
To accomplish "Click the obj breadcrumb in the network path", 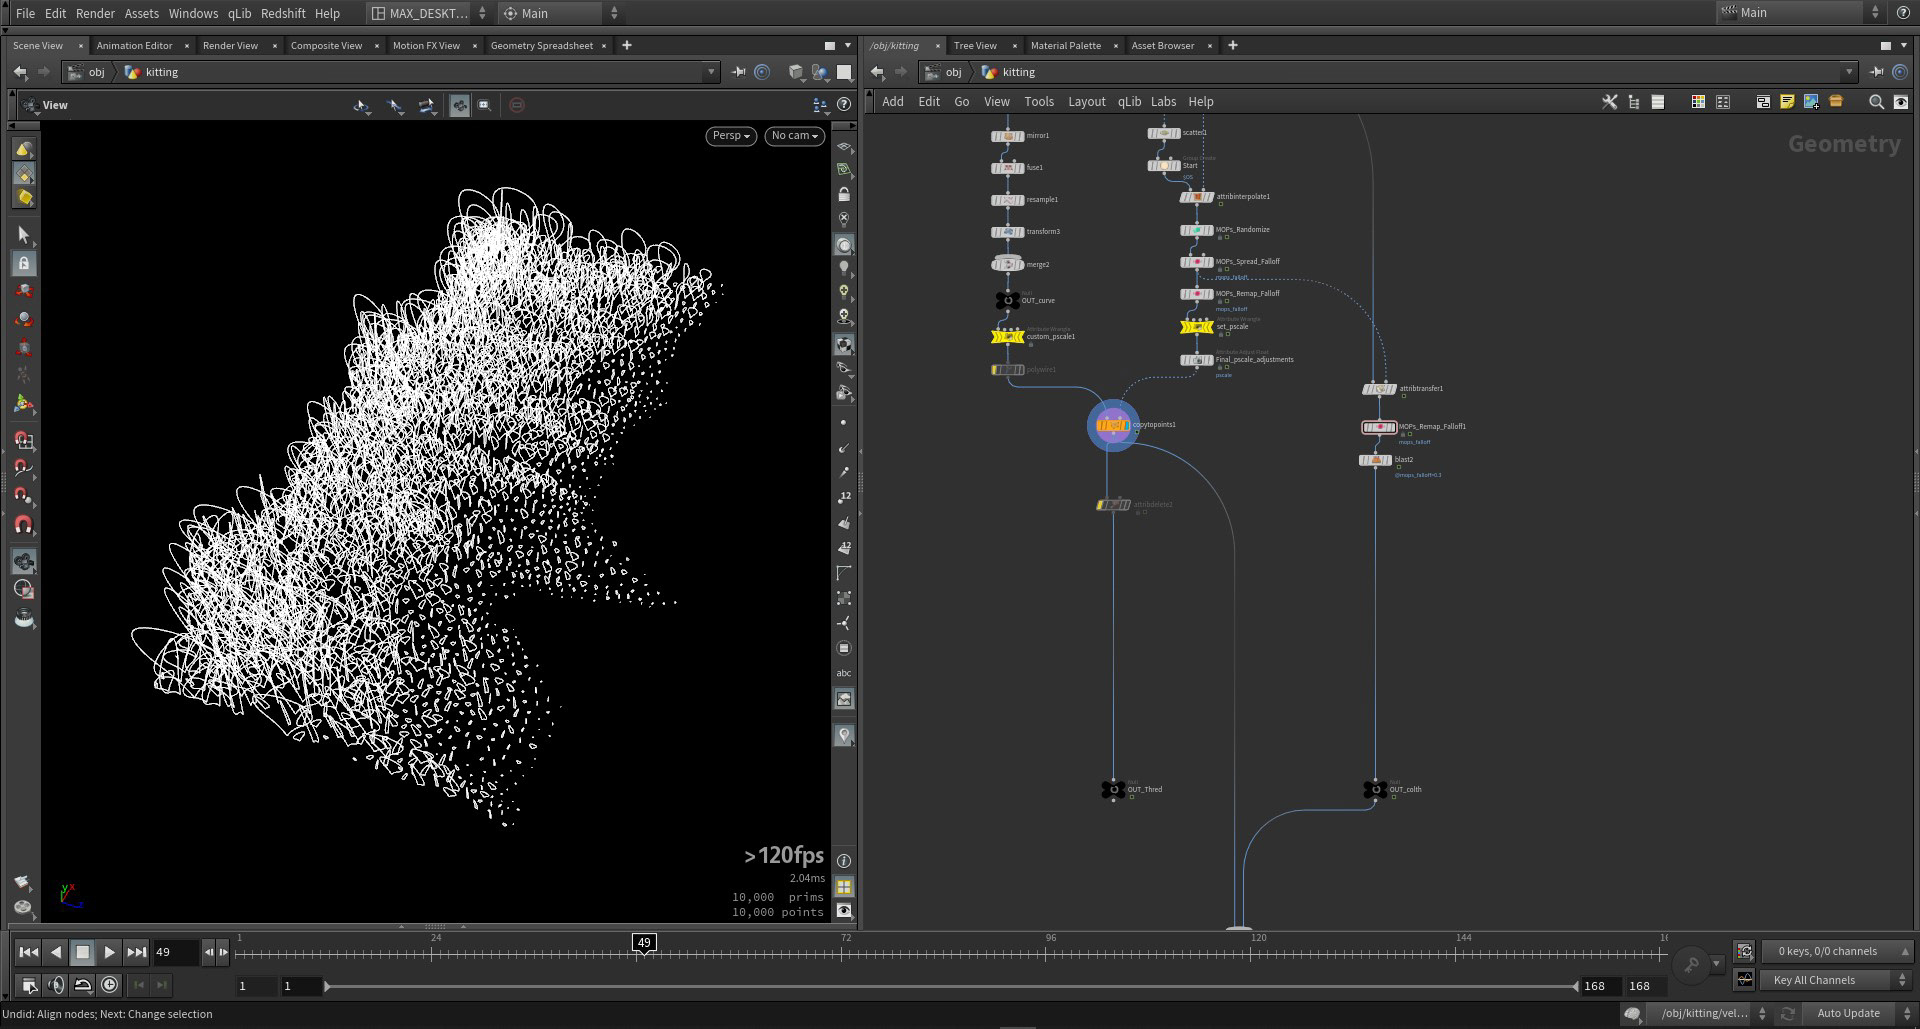I will pos(952,72).
